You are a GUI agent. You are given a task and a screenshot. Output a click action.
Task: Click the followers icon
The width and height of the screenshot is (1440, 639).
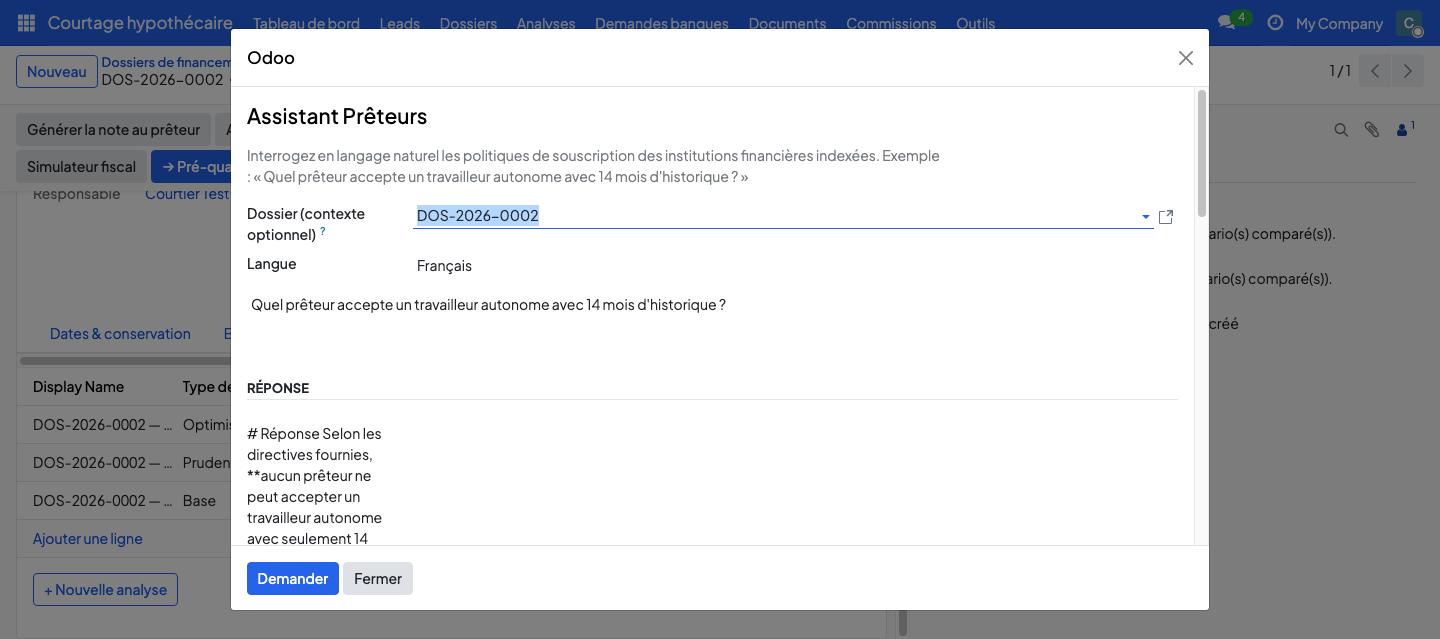(1405, 128)
